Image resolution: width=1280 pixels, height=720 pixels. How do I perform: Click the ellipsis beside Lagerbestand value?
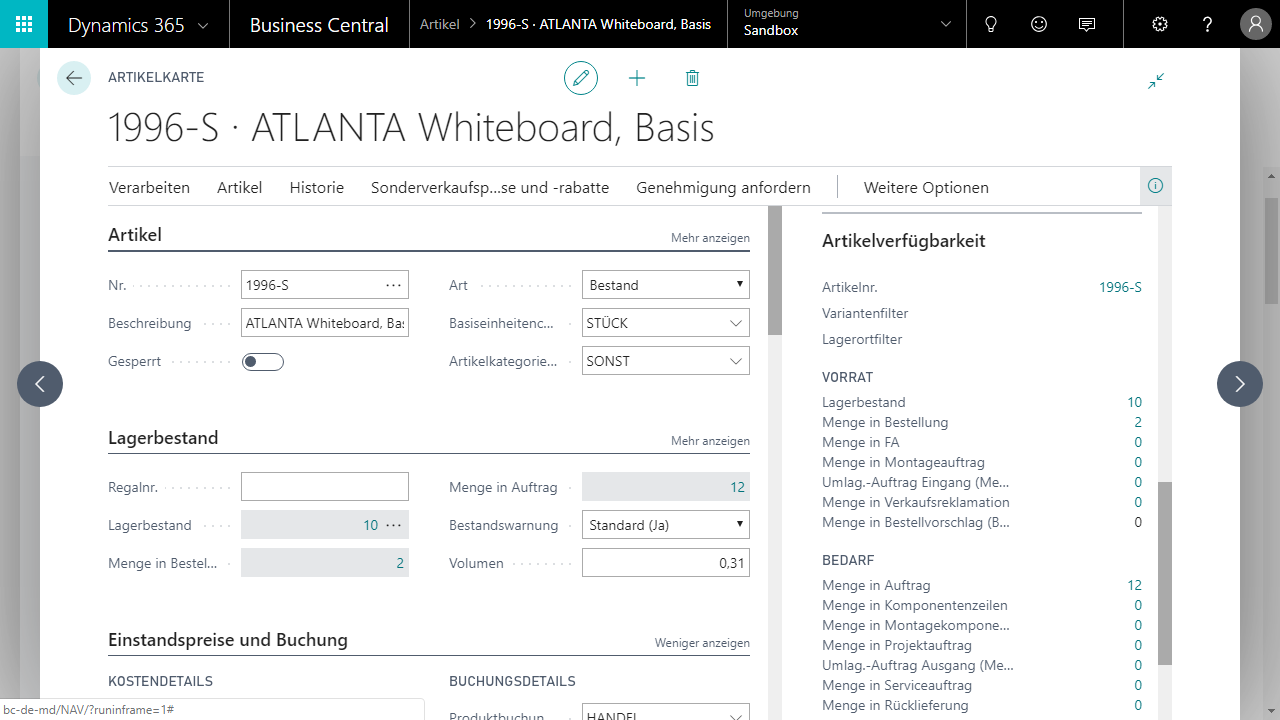(394, 525)
